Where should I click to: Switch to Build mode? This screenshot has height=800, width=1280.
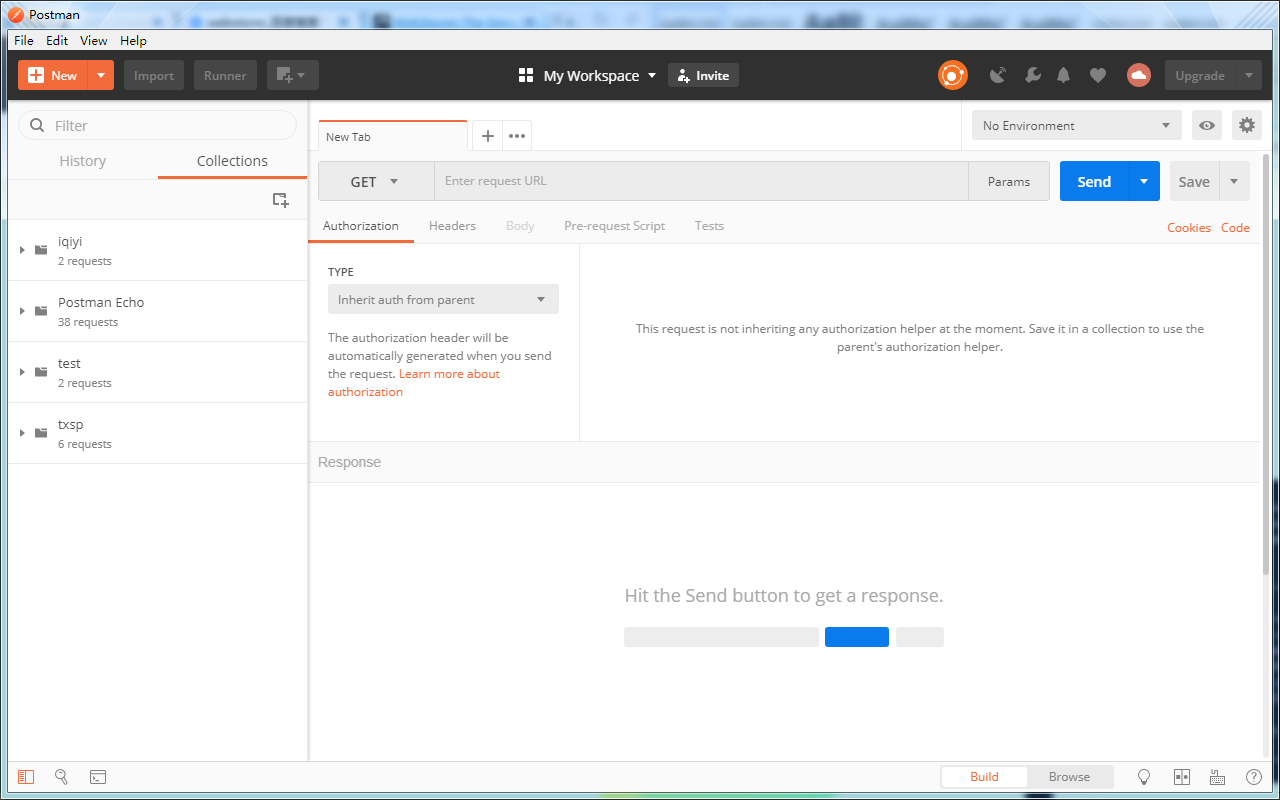[984, 777]
